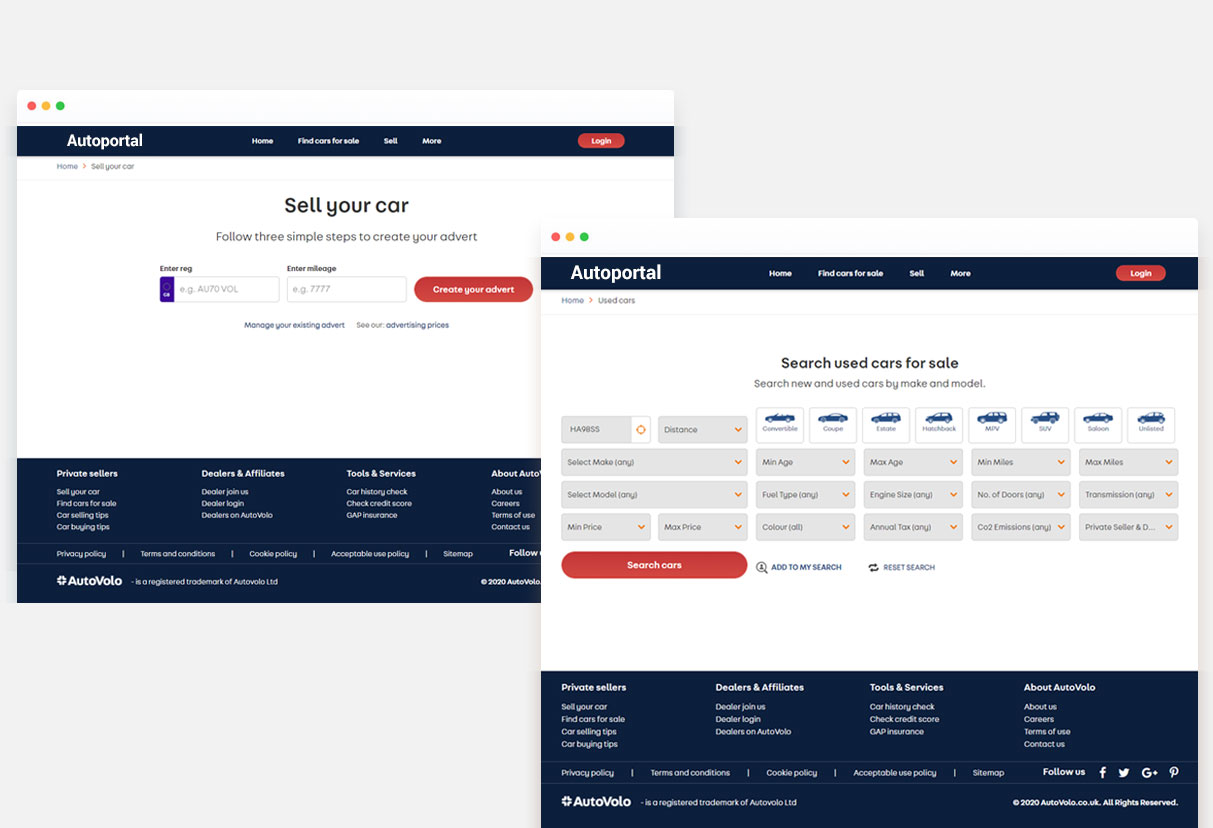
Task: Select the SUV body type icon
Action: click(1044, 424)
